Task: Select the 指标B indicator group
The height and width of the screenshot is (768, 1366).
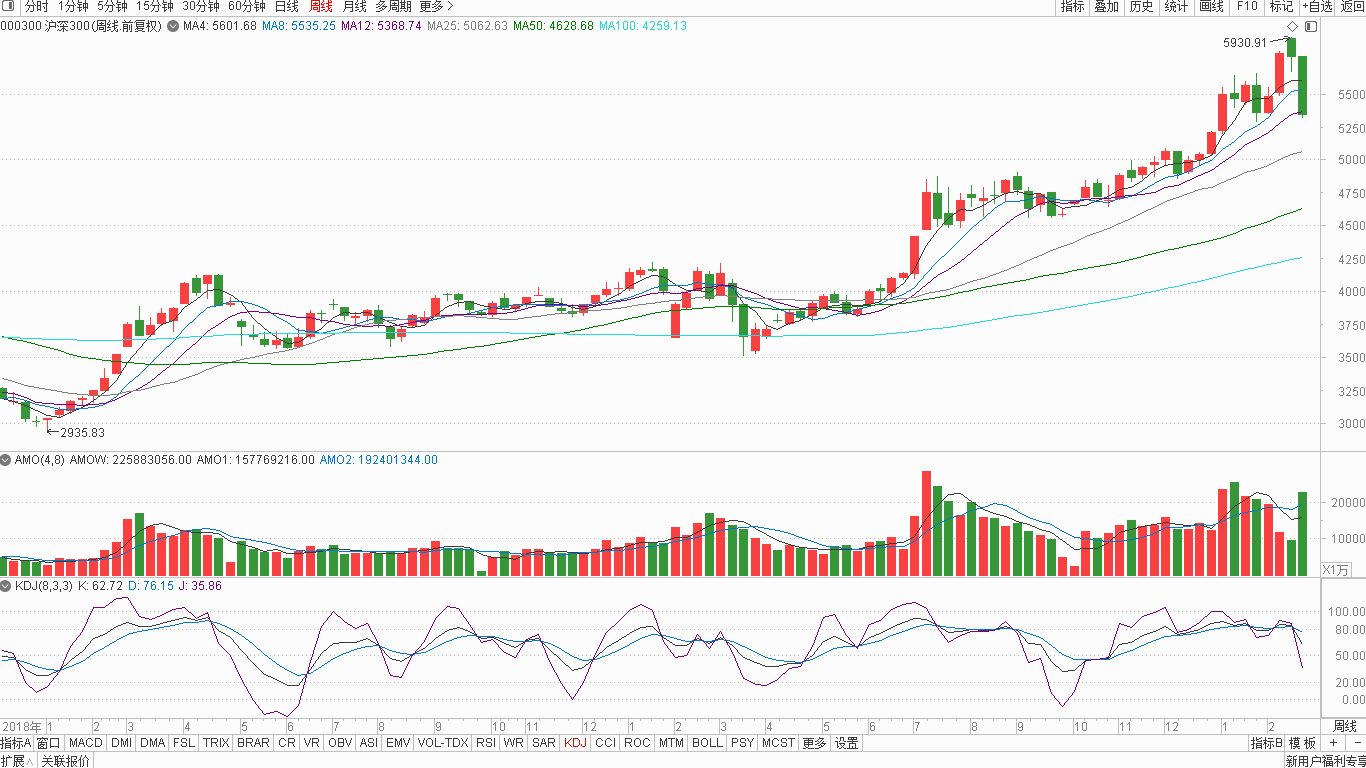Action: 1267,743
